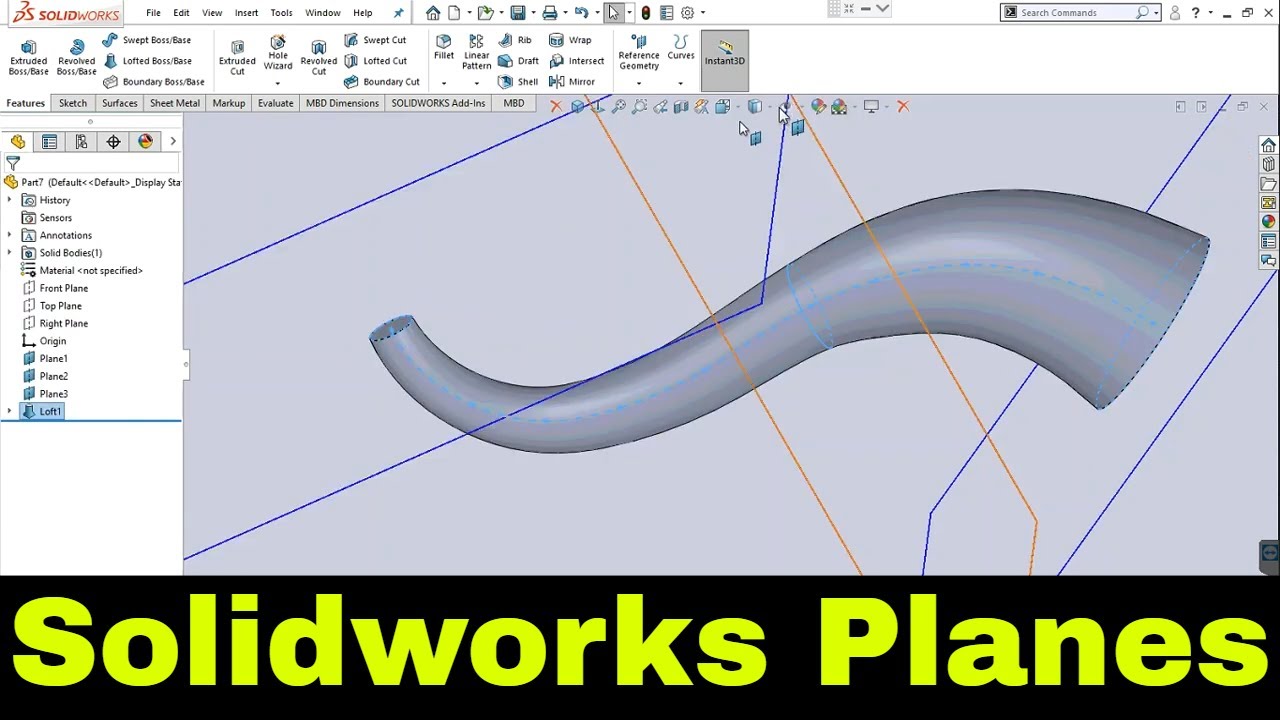Open the Hole Wizard tool
This screenshot has width=1280, height=720.
click(278, 54)
